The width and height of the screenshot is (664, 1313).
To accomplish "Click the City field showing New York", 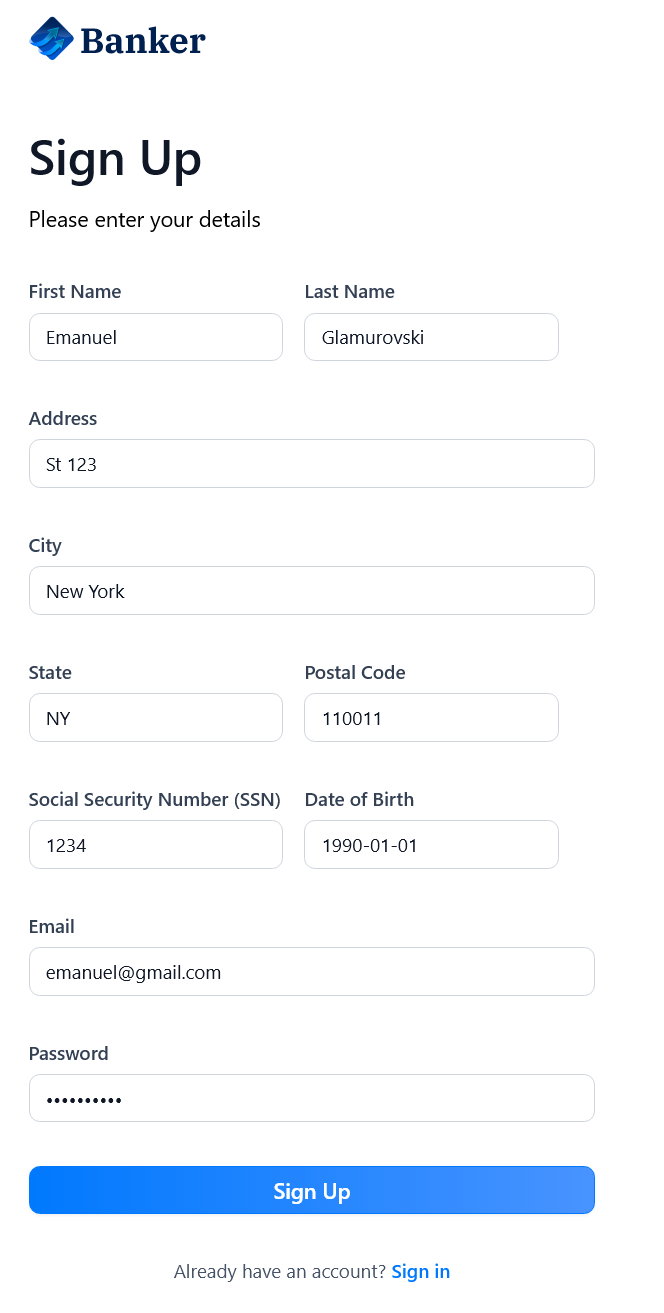I will tap(312, 591).
